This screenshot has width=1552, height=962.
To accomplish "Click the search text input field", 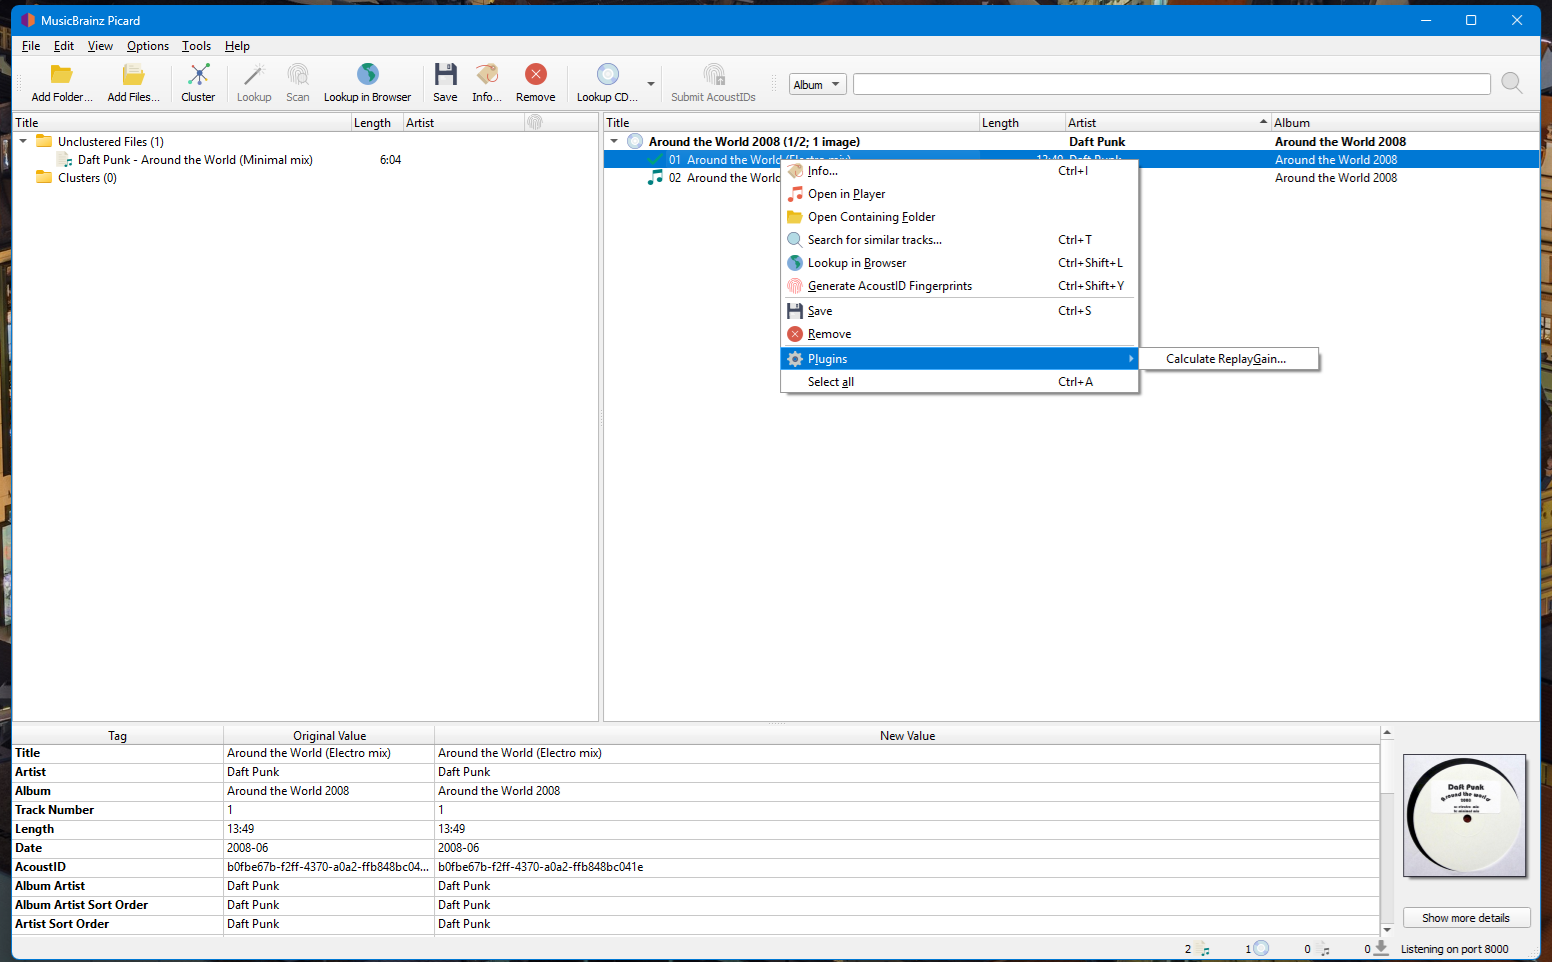I will [x=1170, y=85].
